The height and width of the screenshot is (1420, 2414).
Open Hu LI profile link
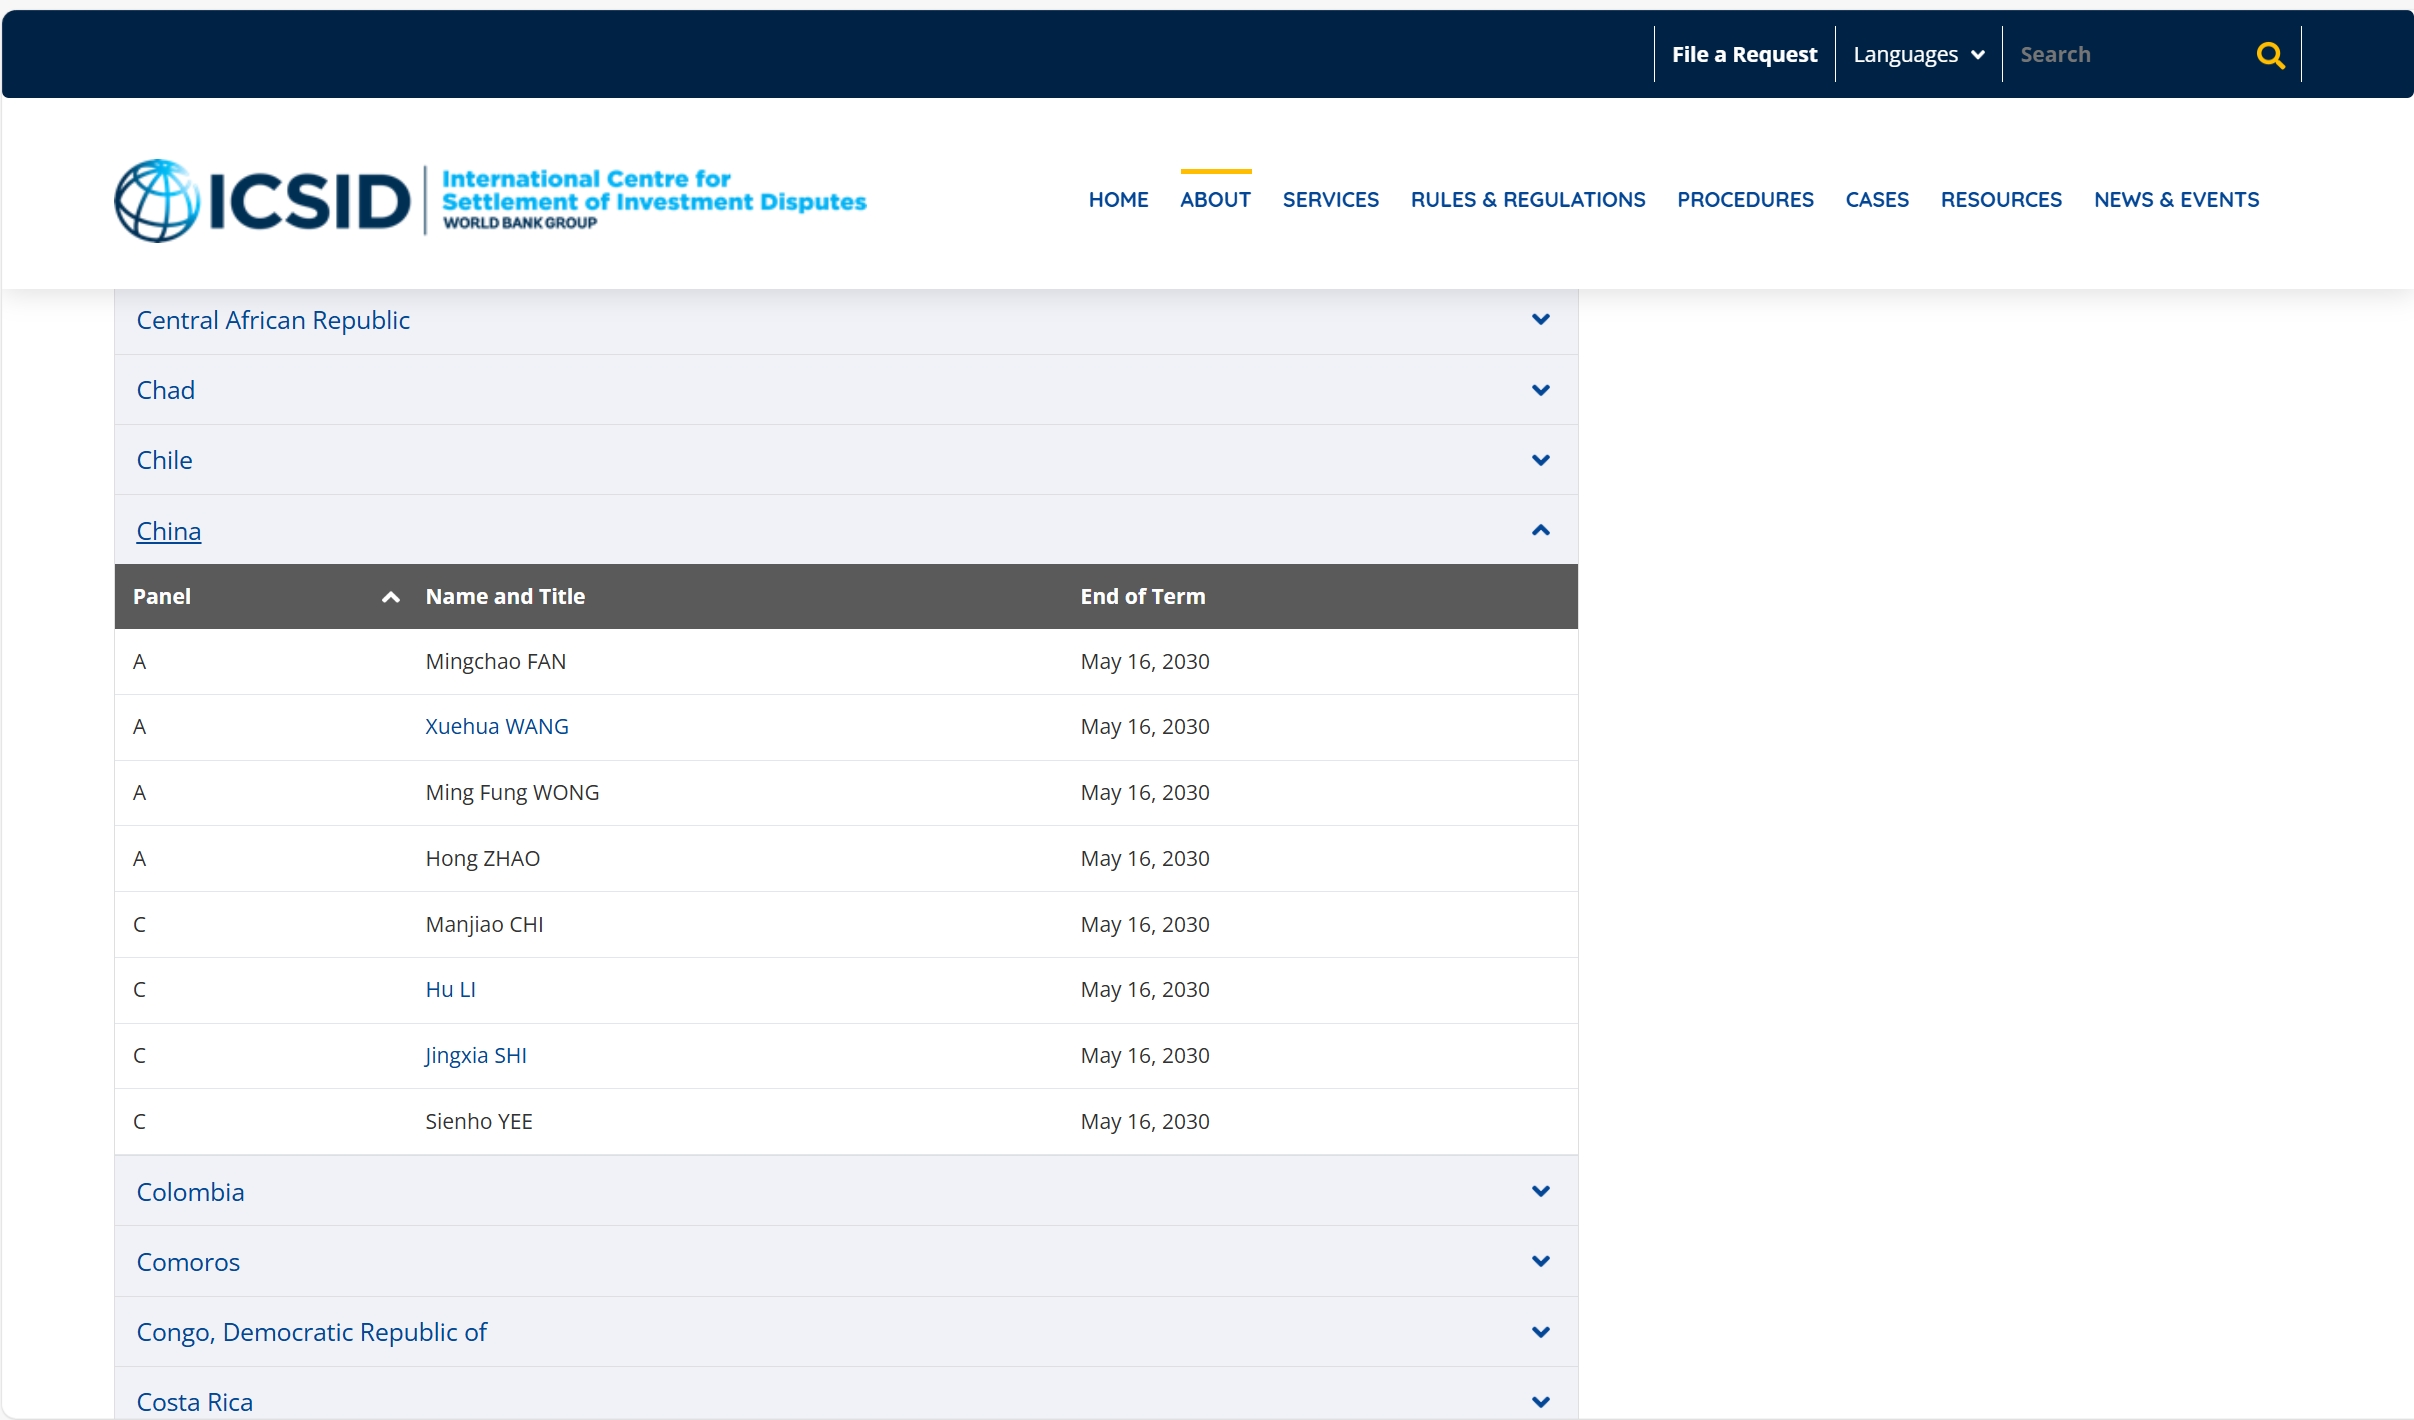tap(450, 990)
